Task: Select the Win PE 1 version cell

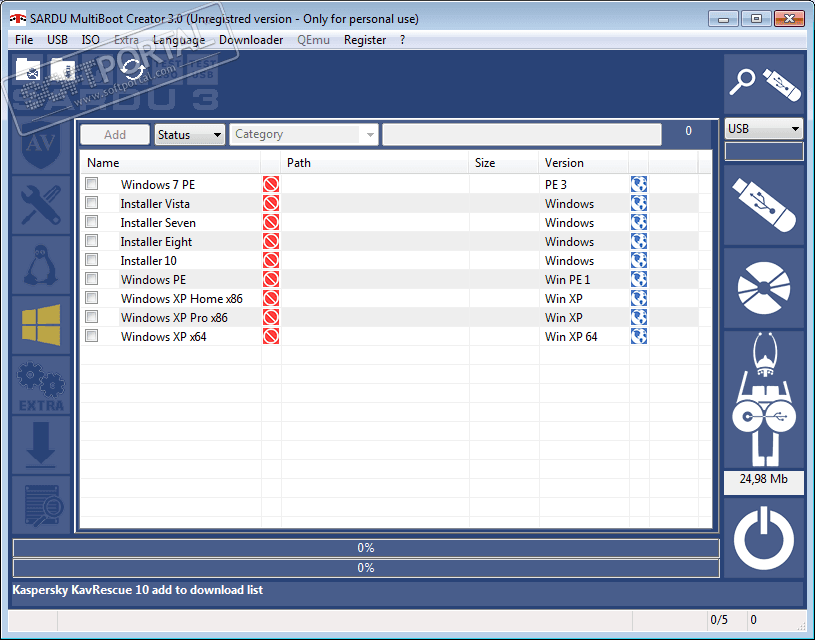Action: (568, 280)
